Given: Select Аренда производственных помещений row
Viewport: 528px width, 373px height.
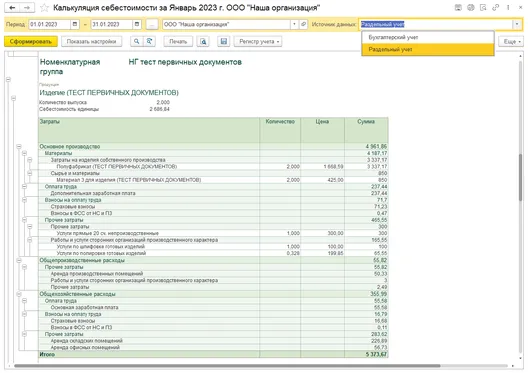Looking at the screenshot, I should pos(213,274).
